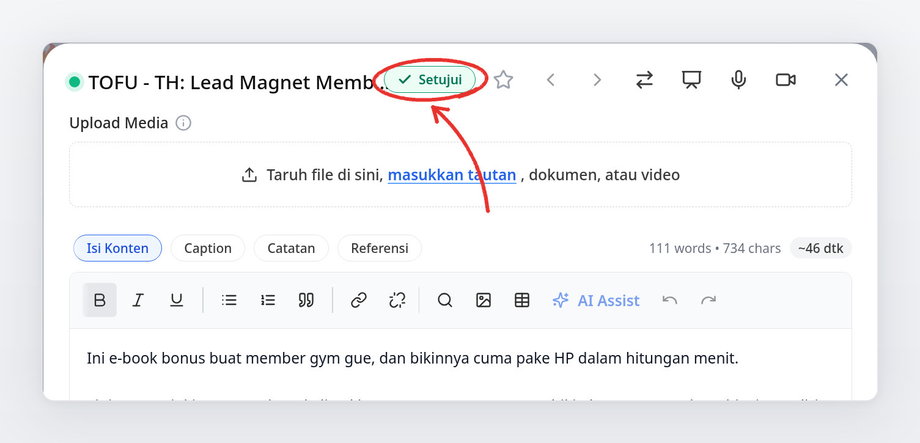Insert a hyperlink

[358, 300]
